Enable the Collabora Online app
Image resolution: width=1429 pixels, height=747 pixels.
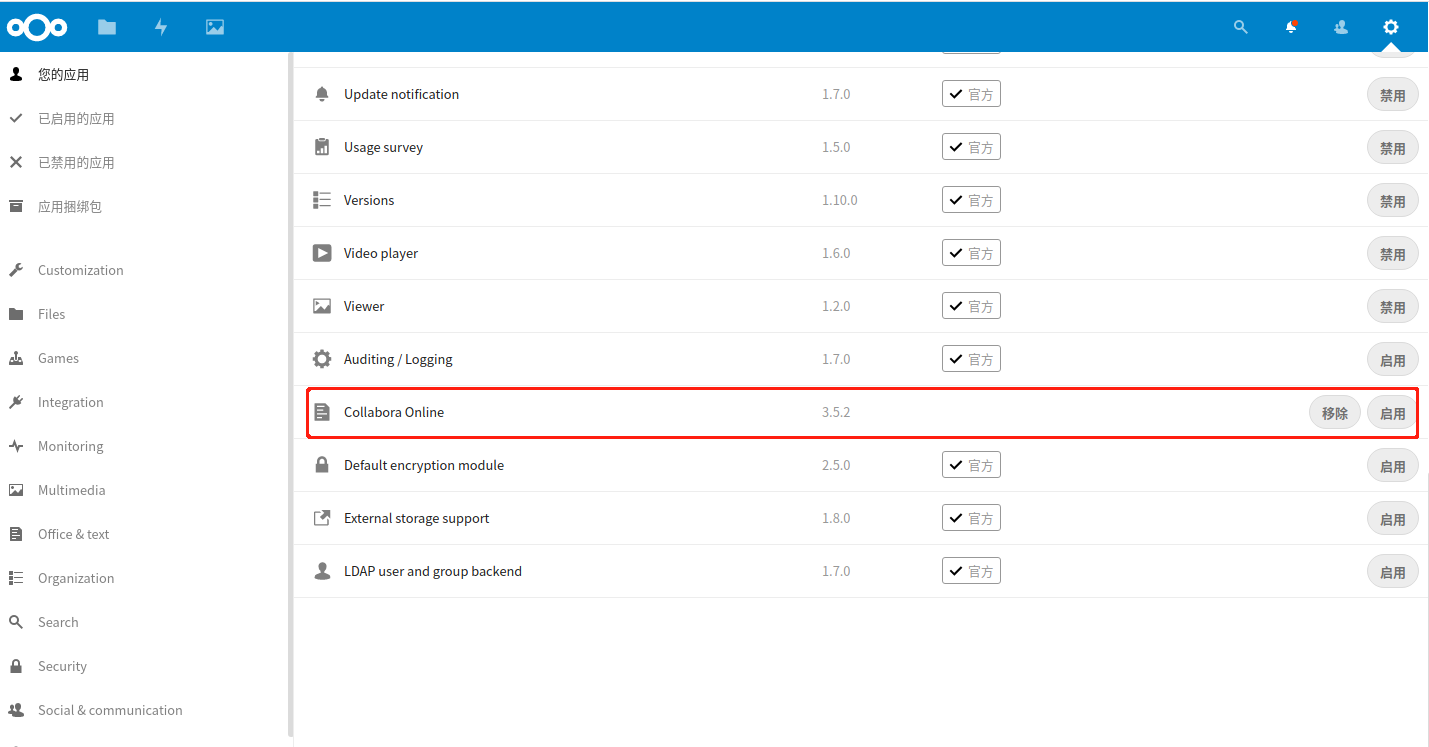click(1392, 412)
